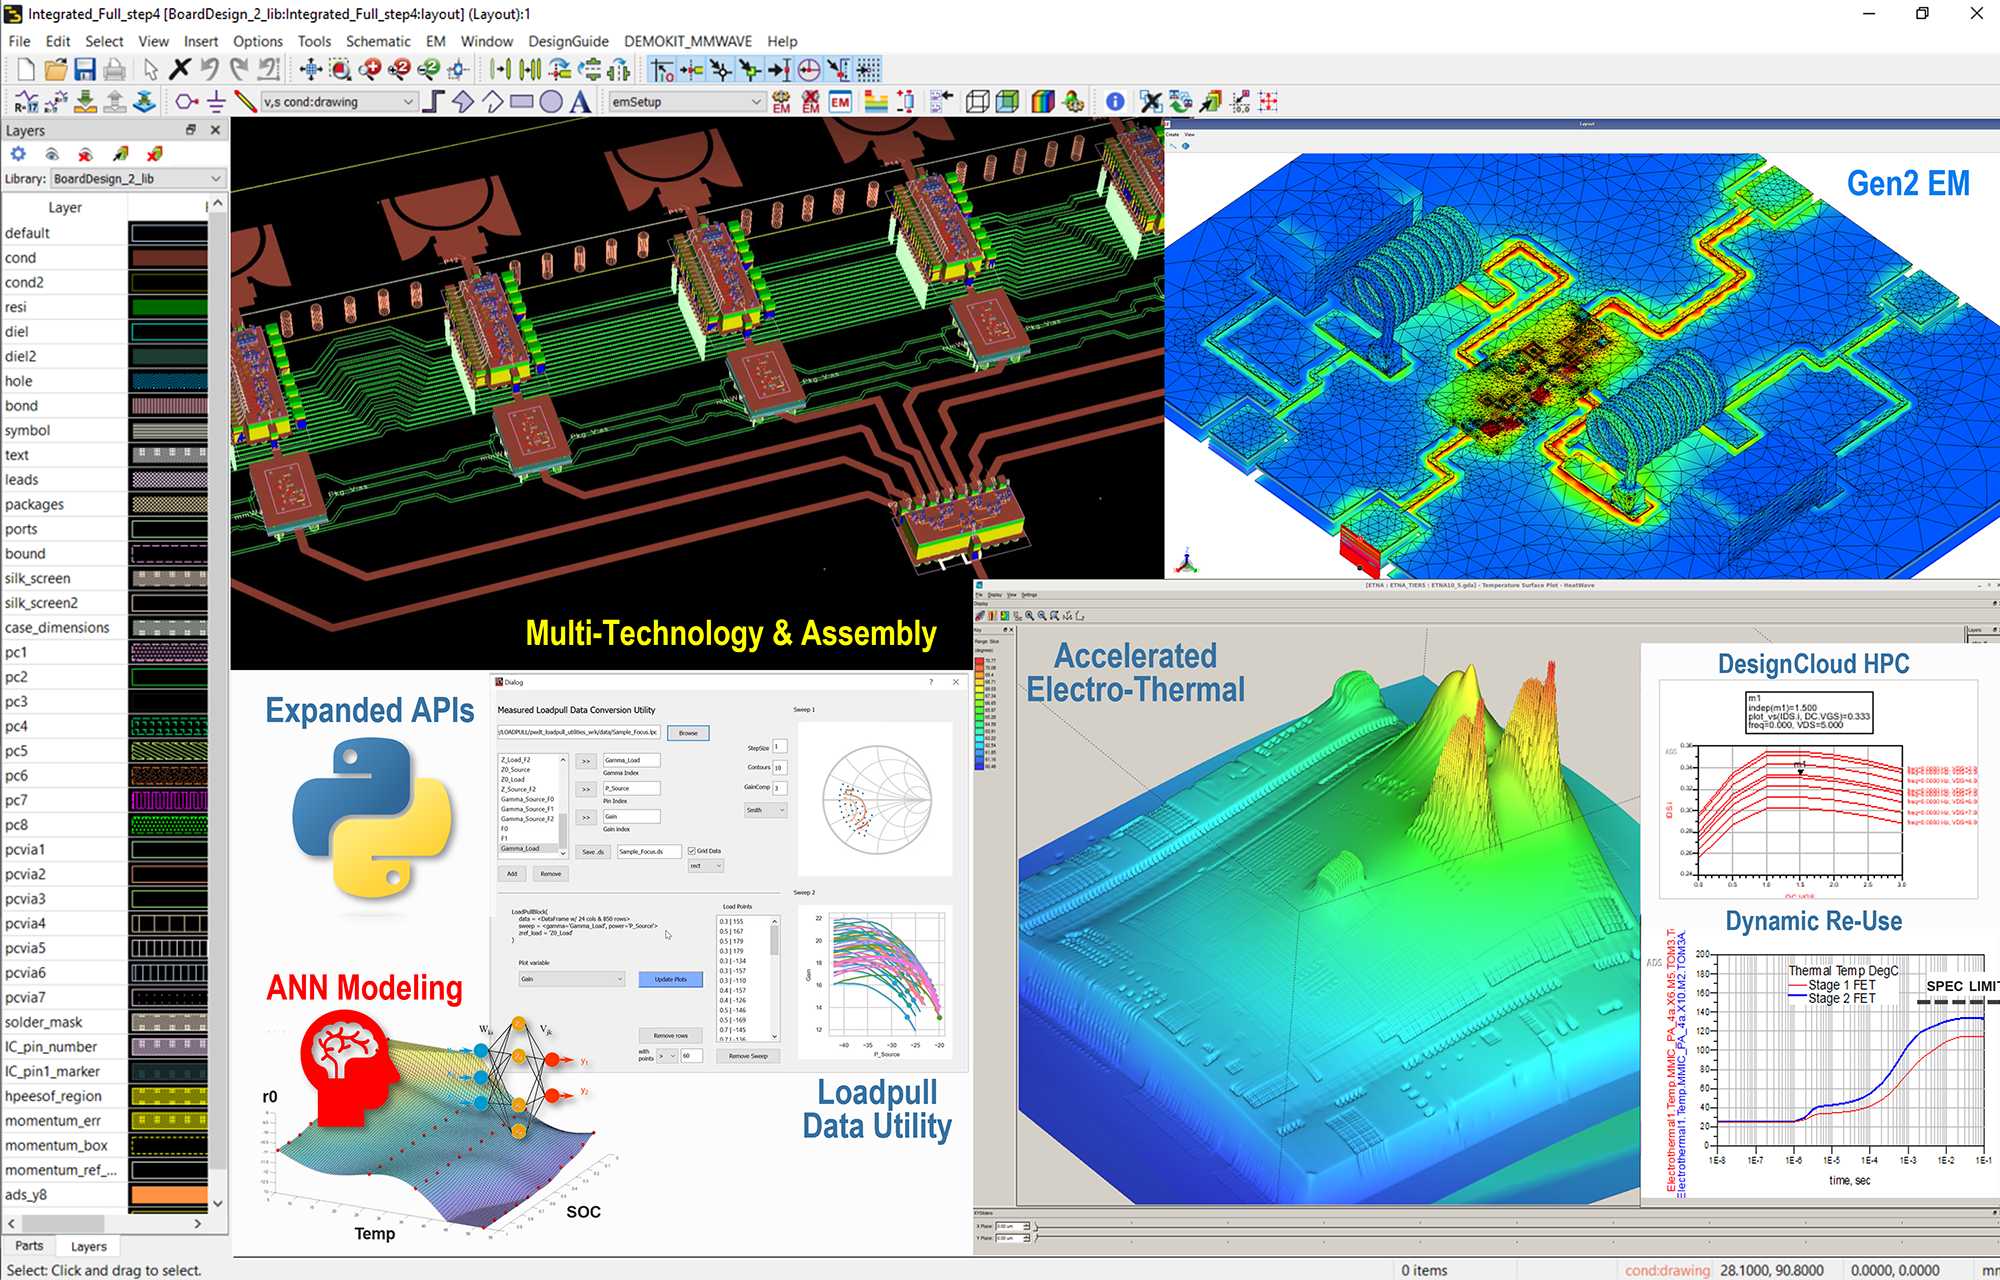Image resolution: width=2000 pixels, height=1280 pixels.
Task: Enable the Grid Data checkbox in the dialog
Action: click(693, 851)
